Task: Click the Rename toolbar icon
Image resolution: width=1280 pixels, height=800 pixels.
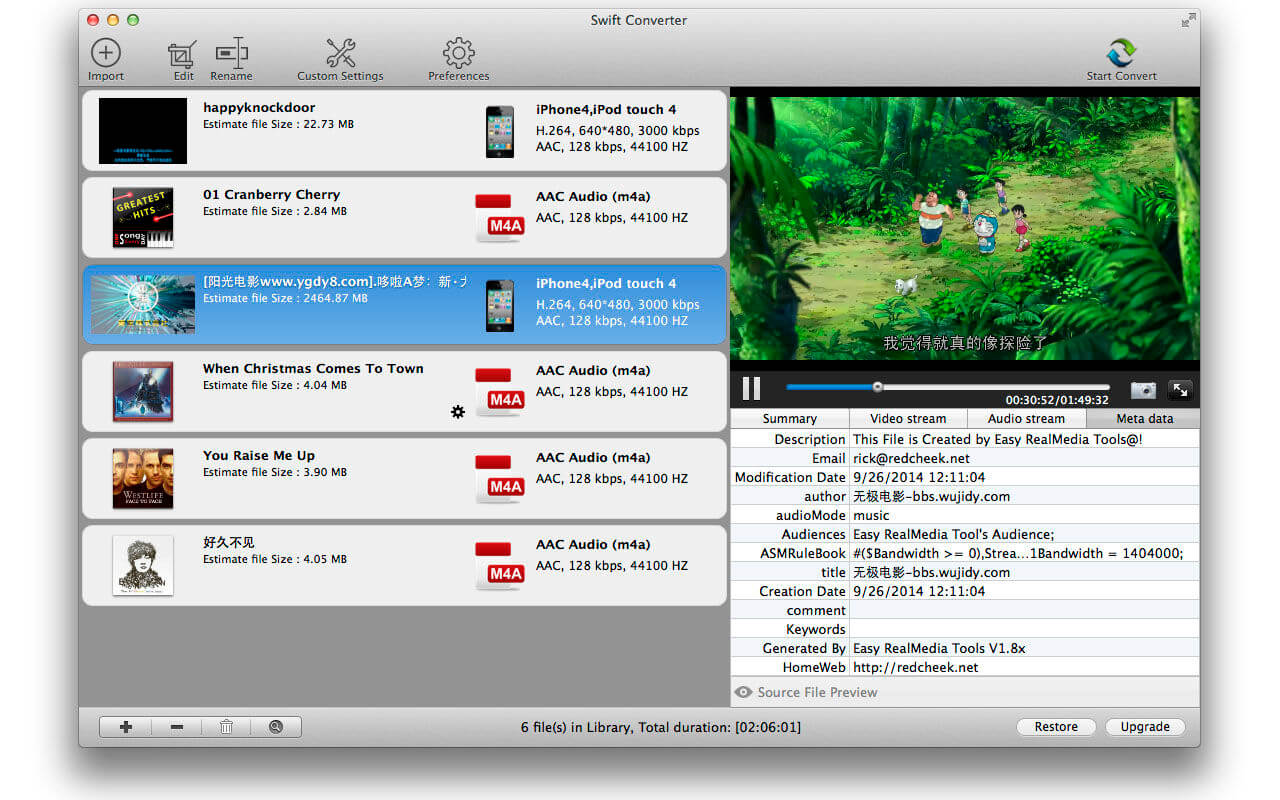Action: tap(231, 54)
